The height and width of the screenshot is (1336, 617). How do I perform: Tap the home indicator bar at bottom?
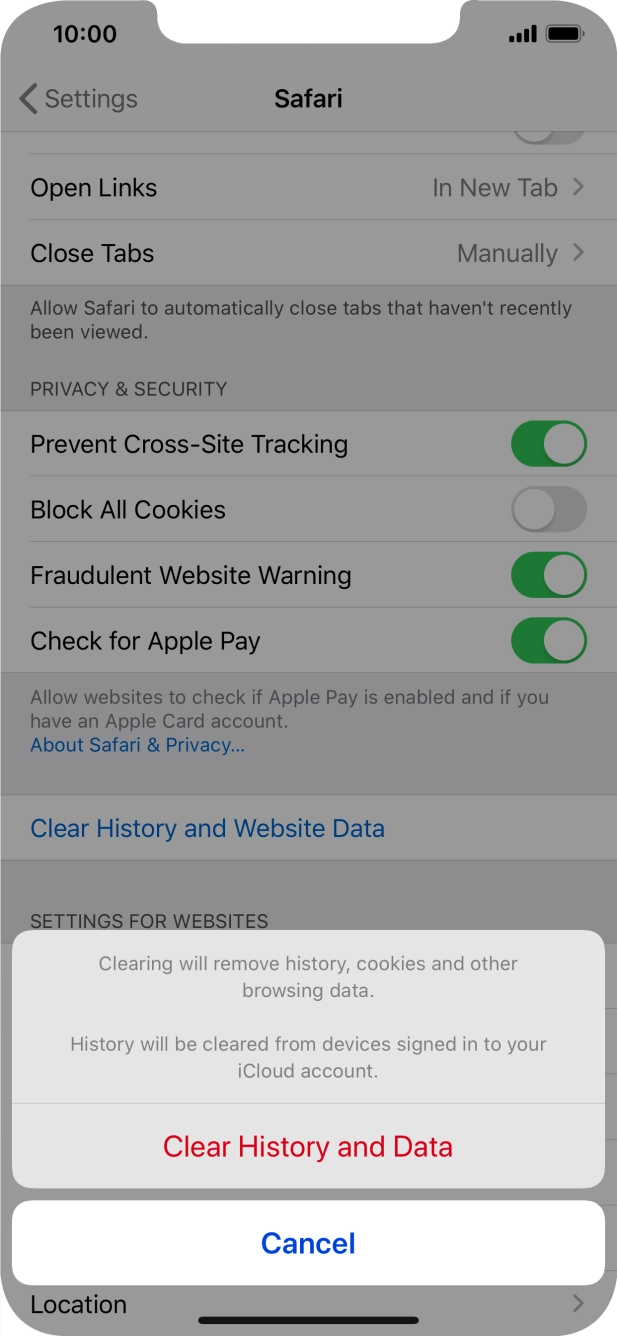coord(308,1320)
